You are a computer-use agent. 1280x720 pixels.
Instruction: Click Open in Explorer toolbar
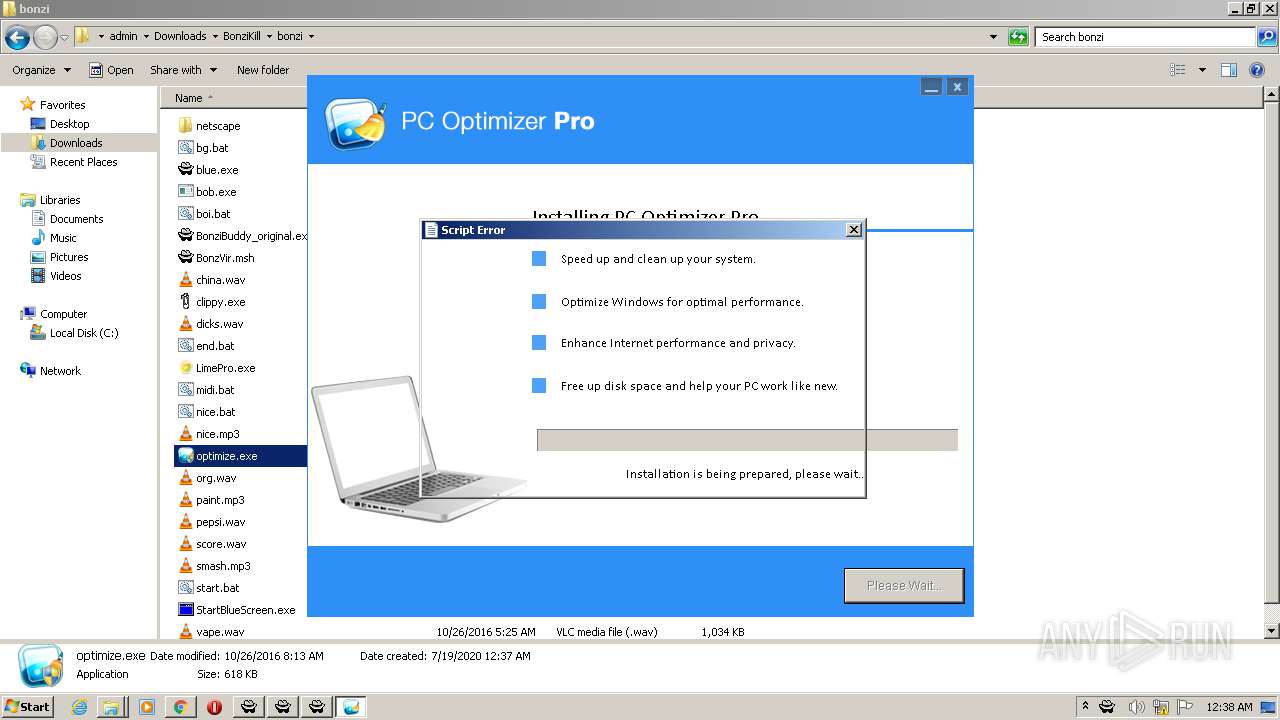pos(111,70)
